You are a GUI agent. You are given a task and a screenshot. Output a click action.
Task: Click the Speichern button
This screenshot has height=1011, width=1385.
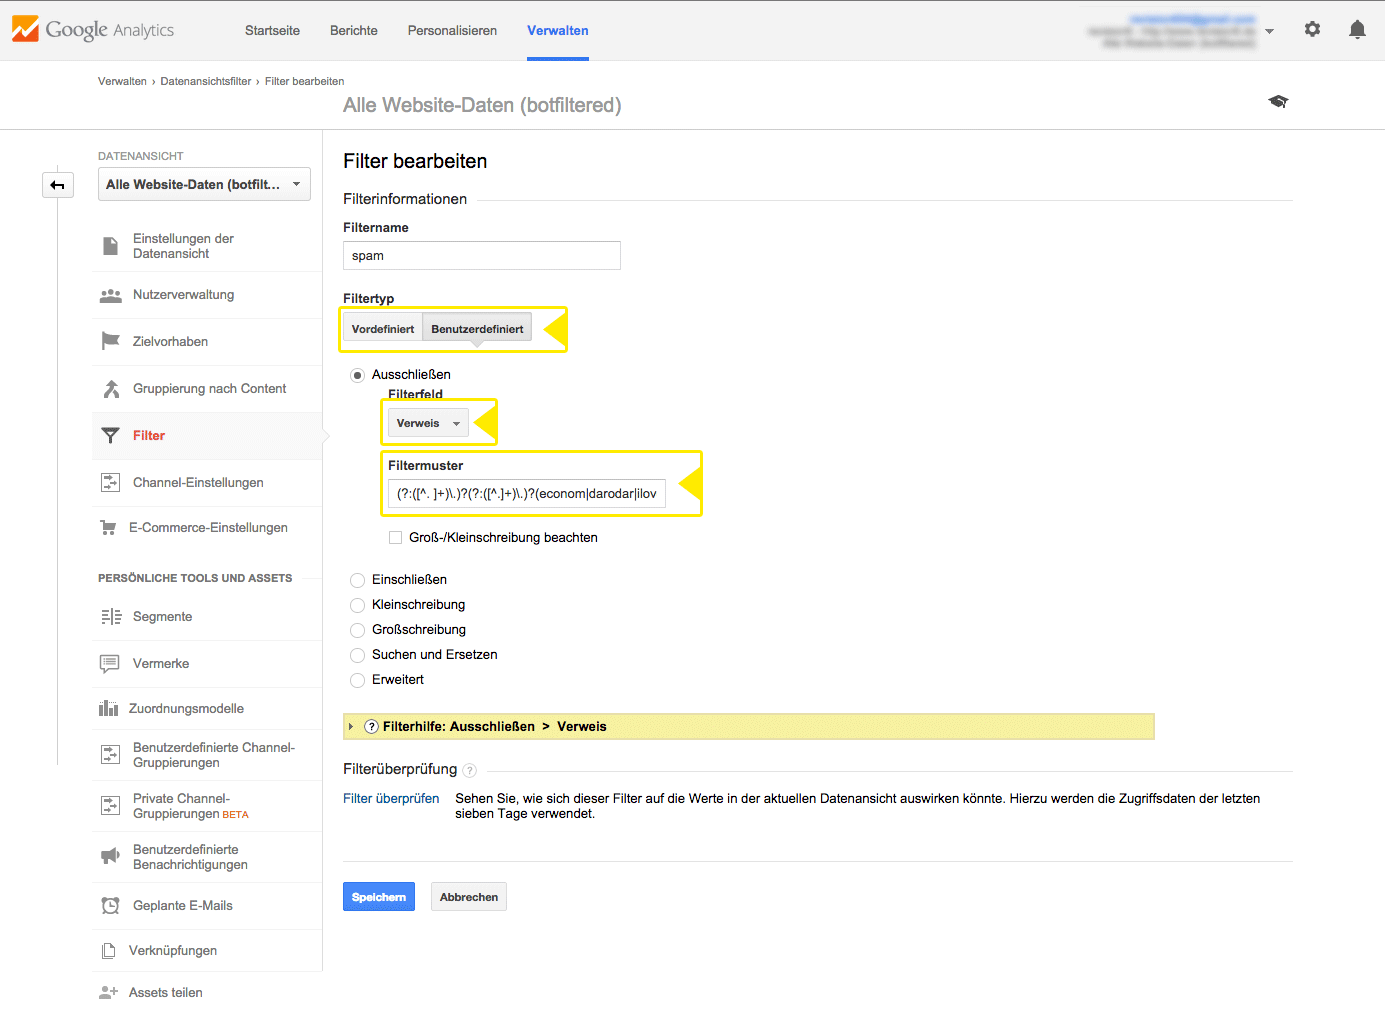[x=379, y=897]
